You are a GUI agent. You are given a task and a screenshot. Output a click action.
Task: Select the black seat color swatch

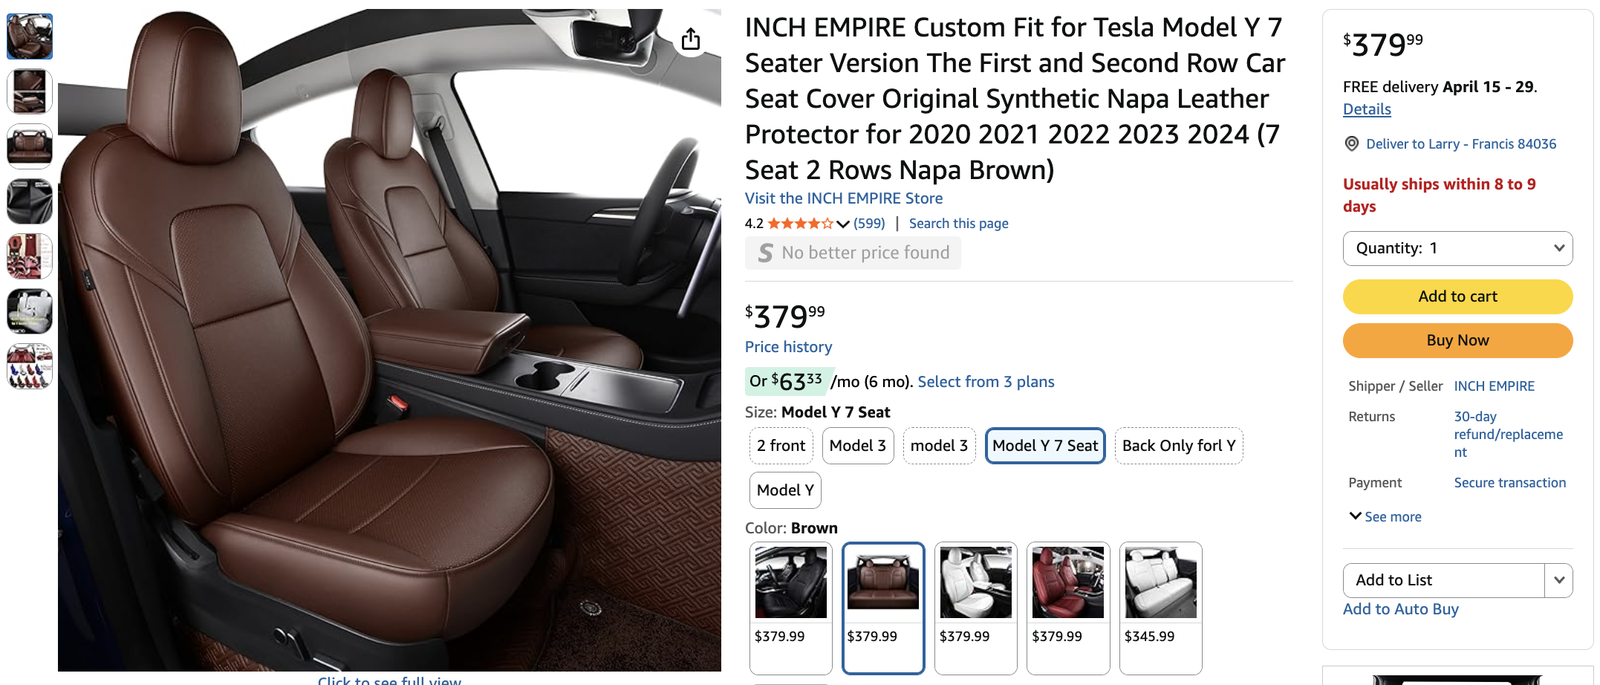point(790,583)
